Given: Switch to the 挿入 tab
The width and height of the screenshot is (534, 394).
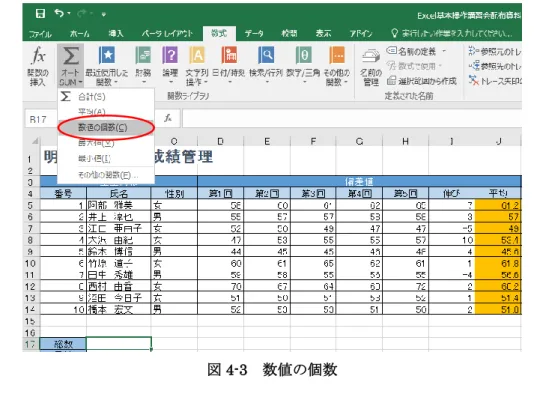Looking at the screenshot, I should (116, 33).
